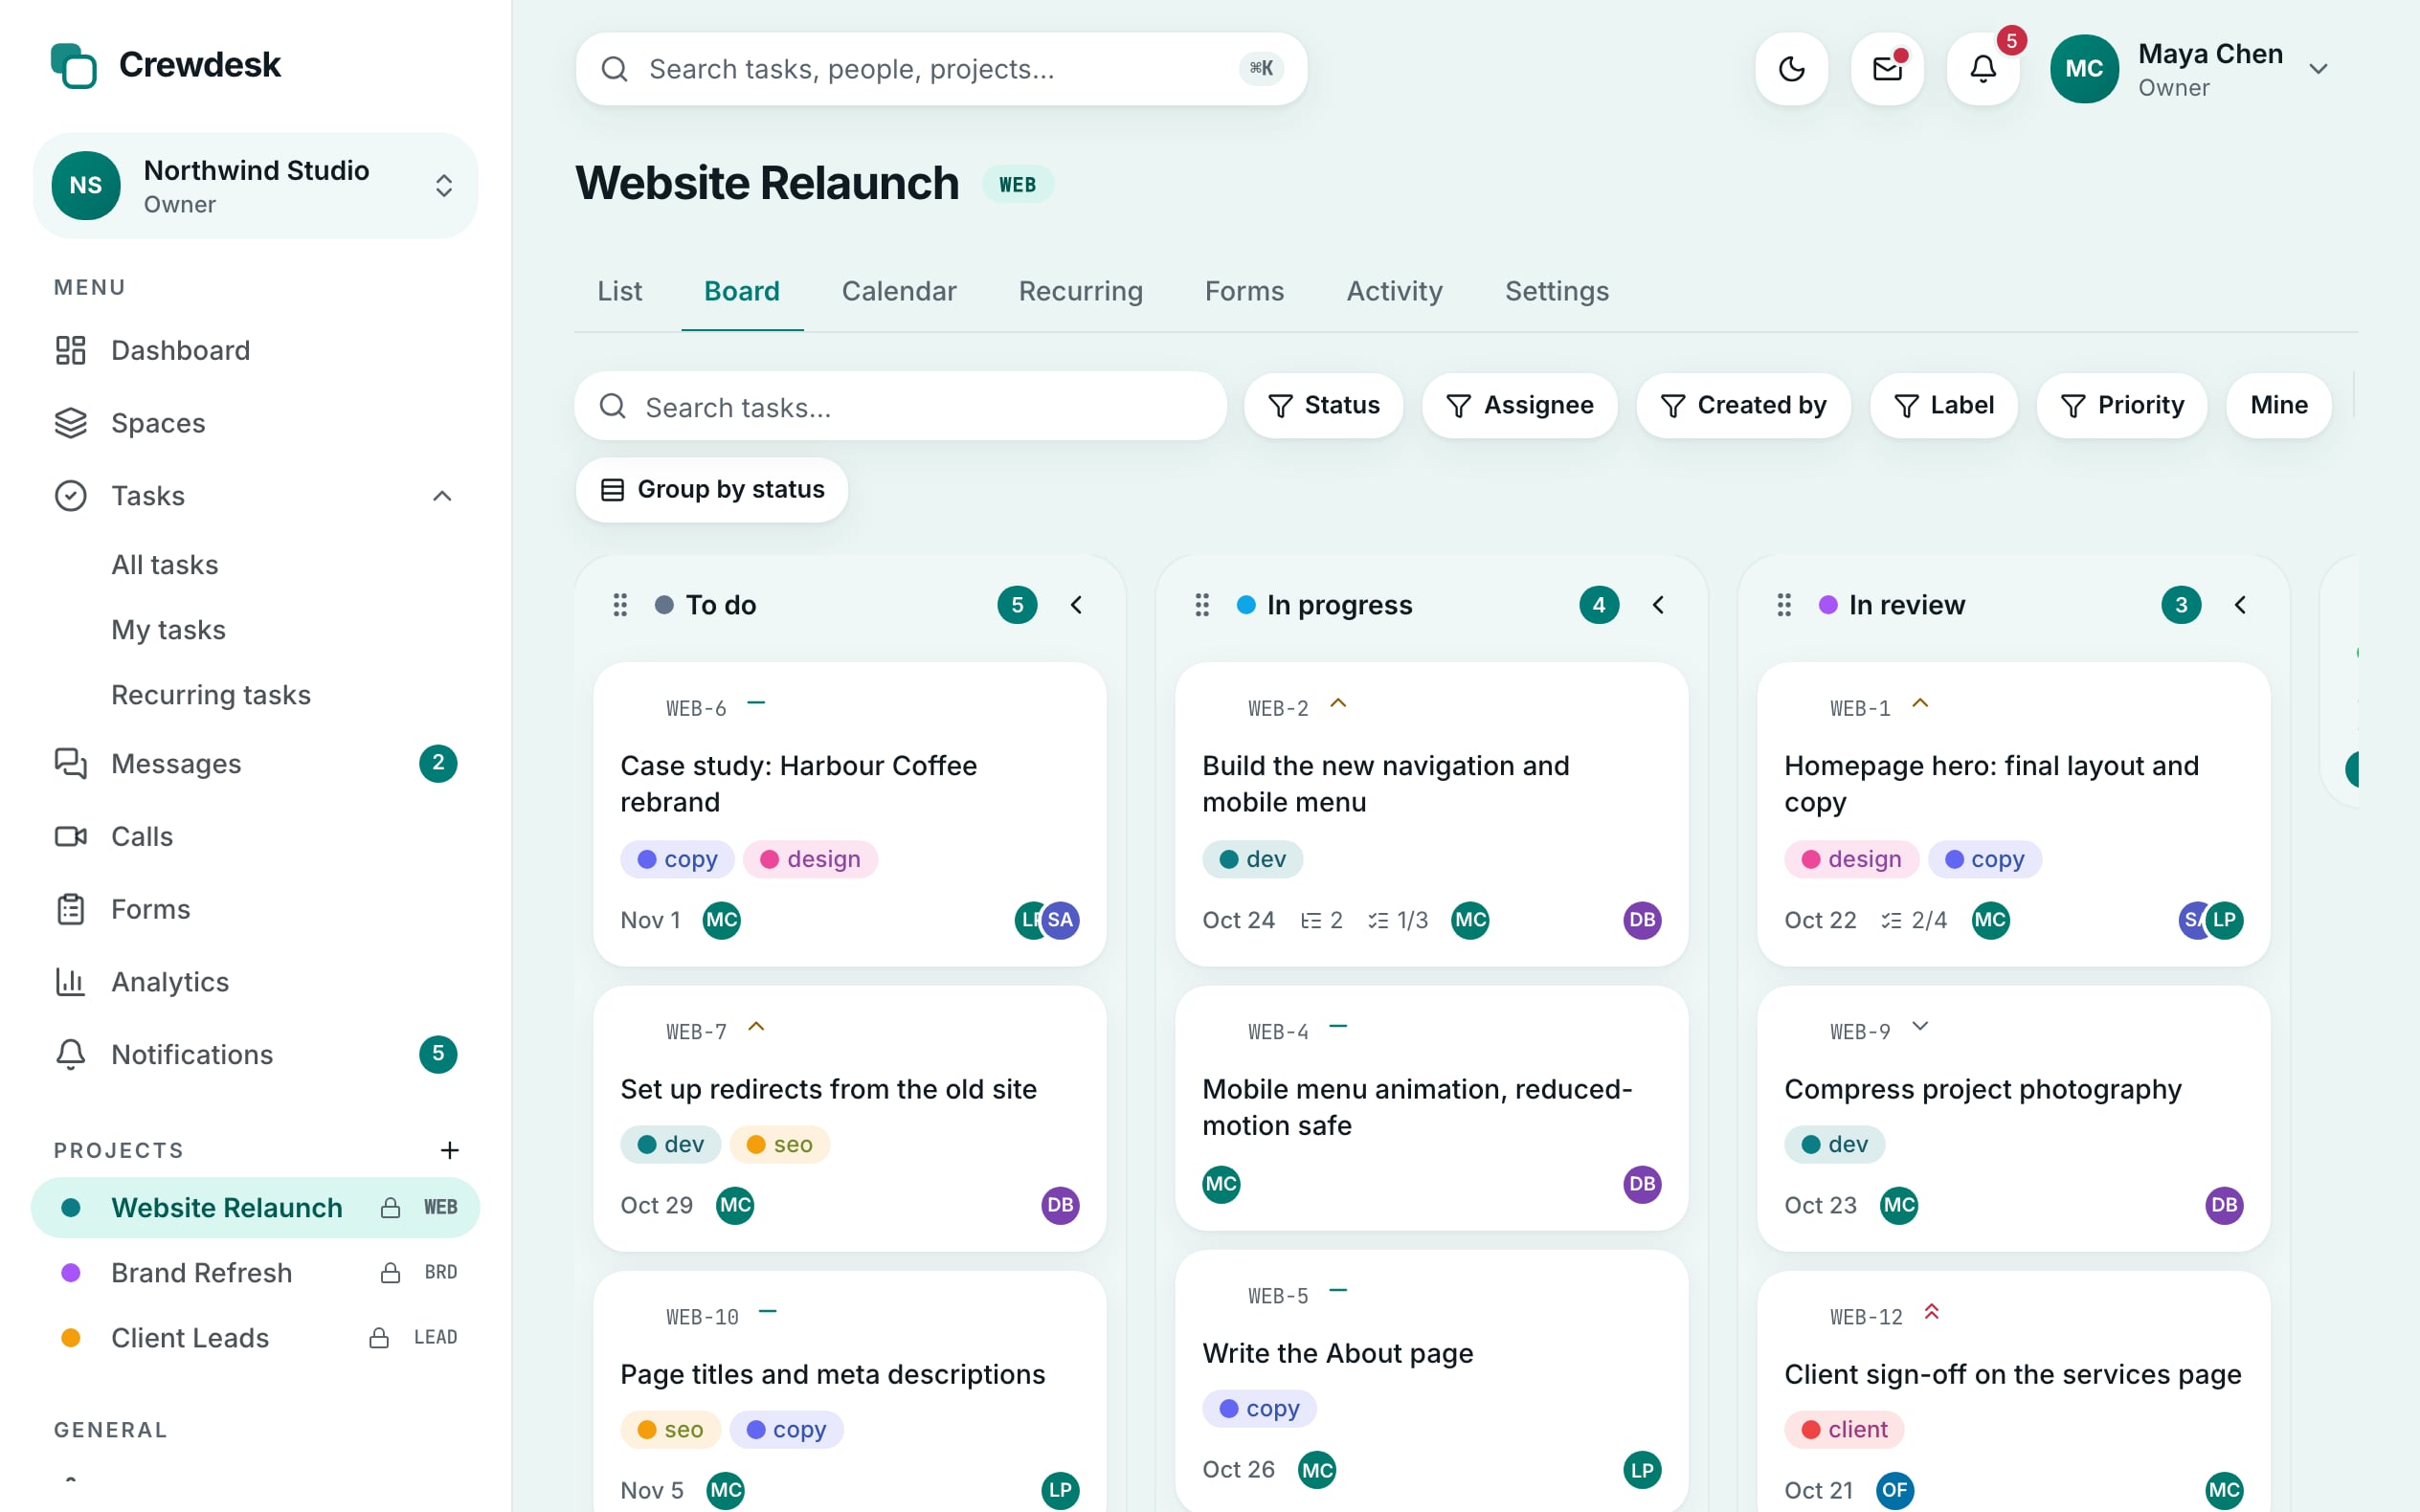This screenshot has width=2420, height=1512.
Task: Click the Crewdesk logo icon
Action: click(74, 65)
